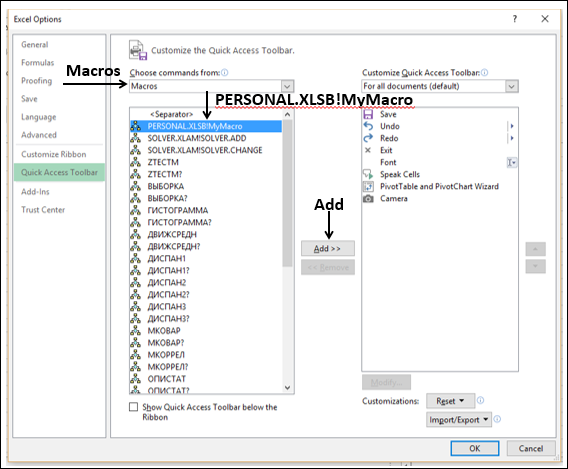The image size is (568, 469).
Task: Expand the Reset dropdown button
Action: point(450,401)
